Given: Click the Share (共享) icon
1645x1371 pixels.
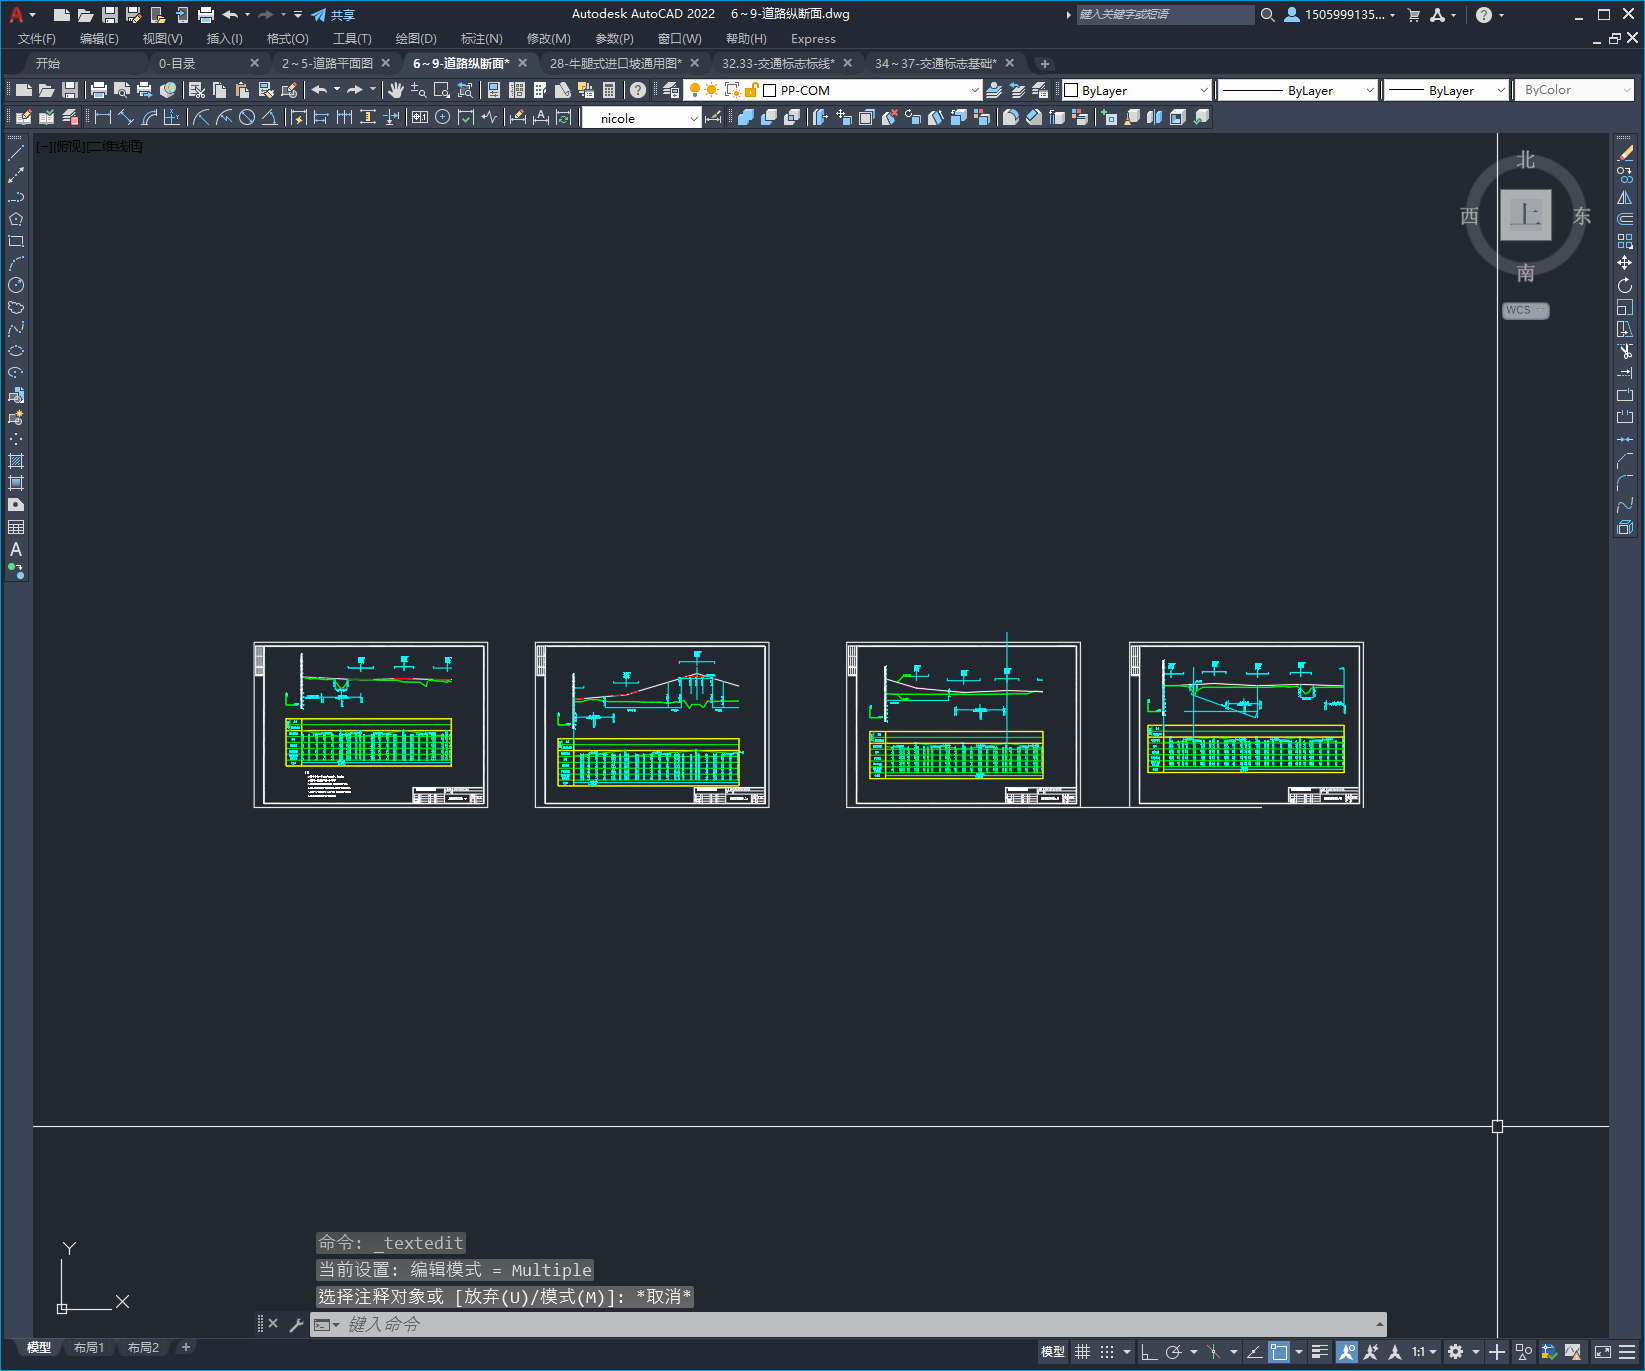Looking at the screenshot, I should point(333,15).
